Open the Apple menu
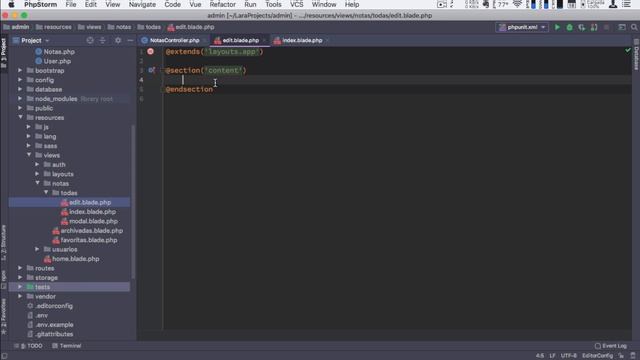The width and height of the screenshot is (640, 360). coord(11,4)
